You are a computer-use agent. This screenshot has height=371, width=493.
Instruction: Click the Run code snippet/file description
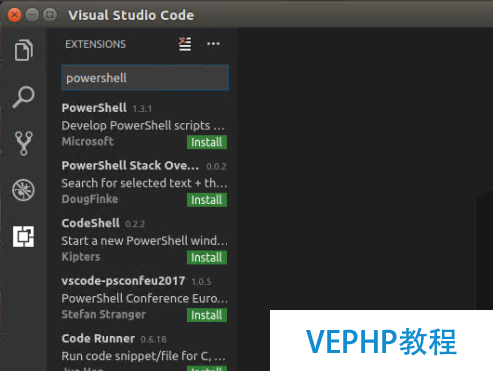144,356
